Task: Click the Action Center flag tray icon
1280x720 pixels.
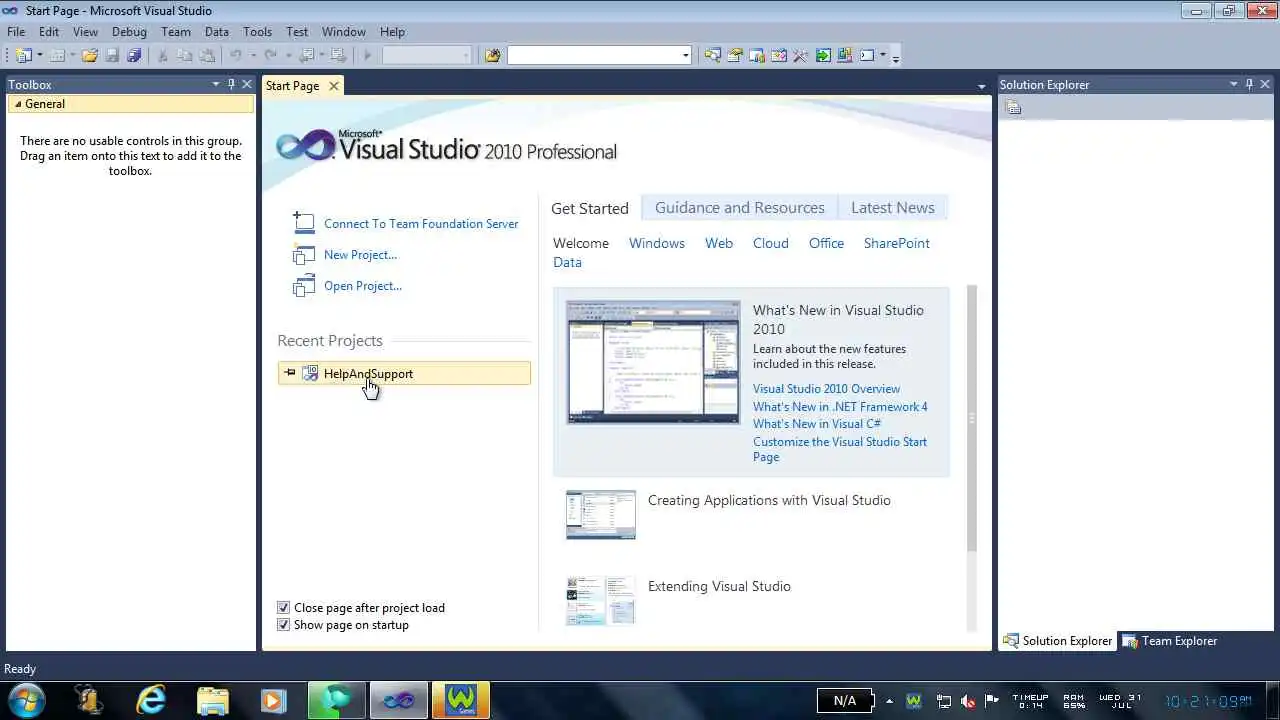Action: tap(992, 701)
